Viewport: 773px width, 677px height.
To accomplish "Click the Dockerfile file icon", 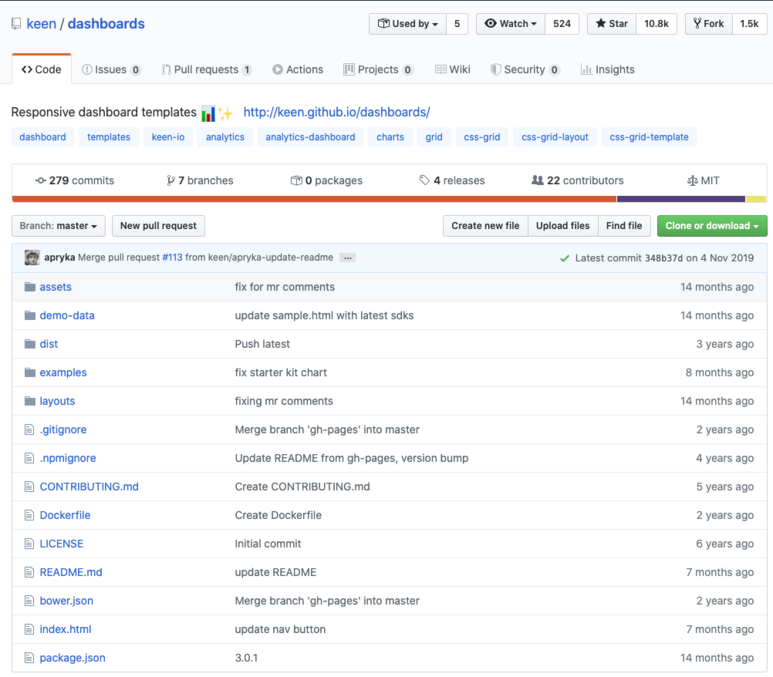I will tap(30, 516).
